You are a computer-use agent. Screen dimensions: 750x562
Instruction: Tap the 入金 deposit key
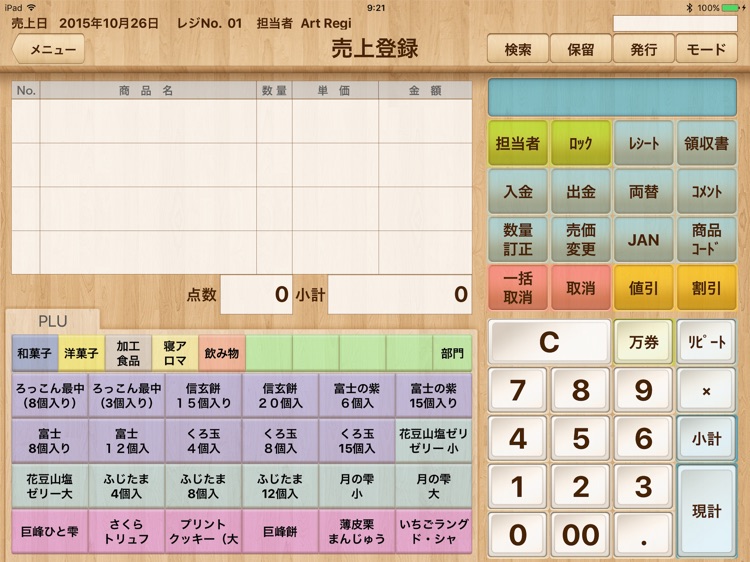(518, 191)
